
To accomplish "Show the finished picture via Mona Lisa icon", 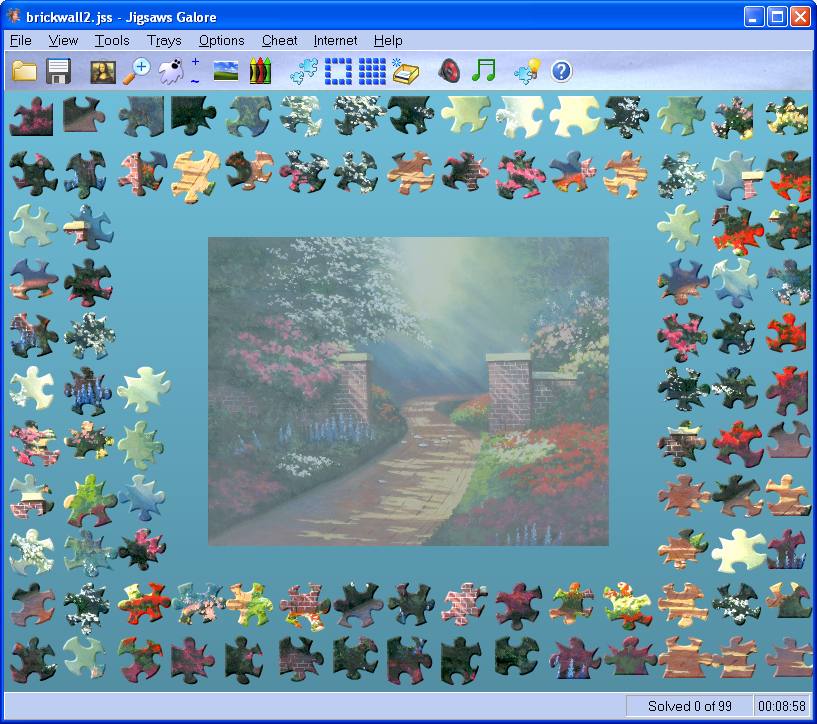I will tap(103, 72).
